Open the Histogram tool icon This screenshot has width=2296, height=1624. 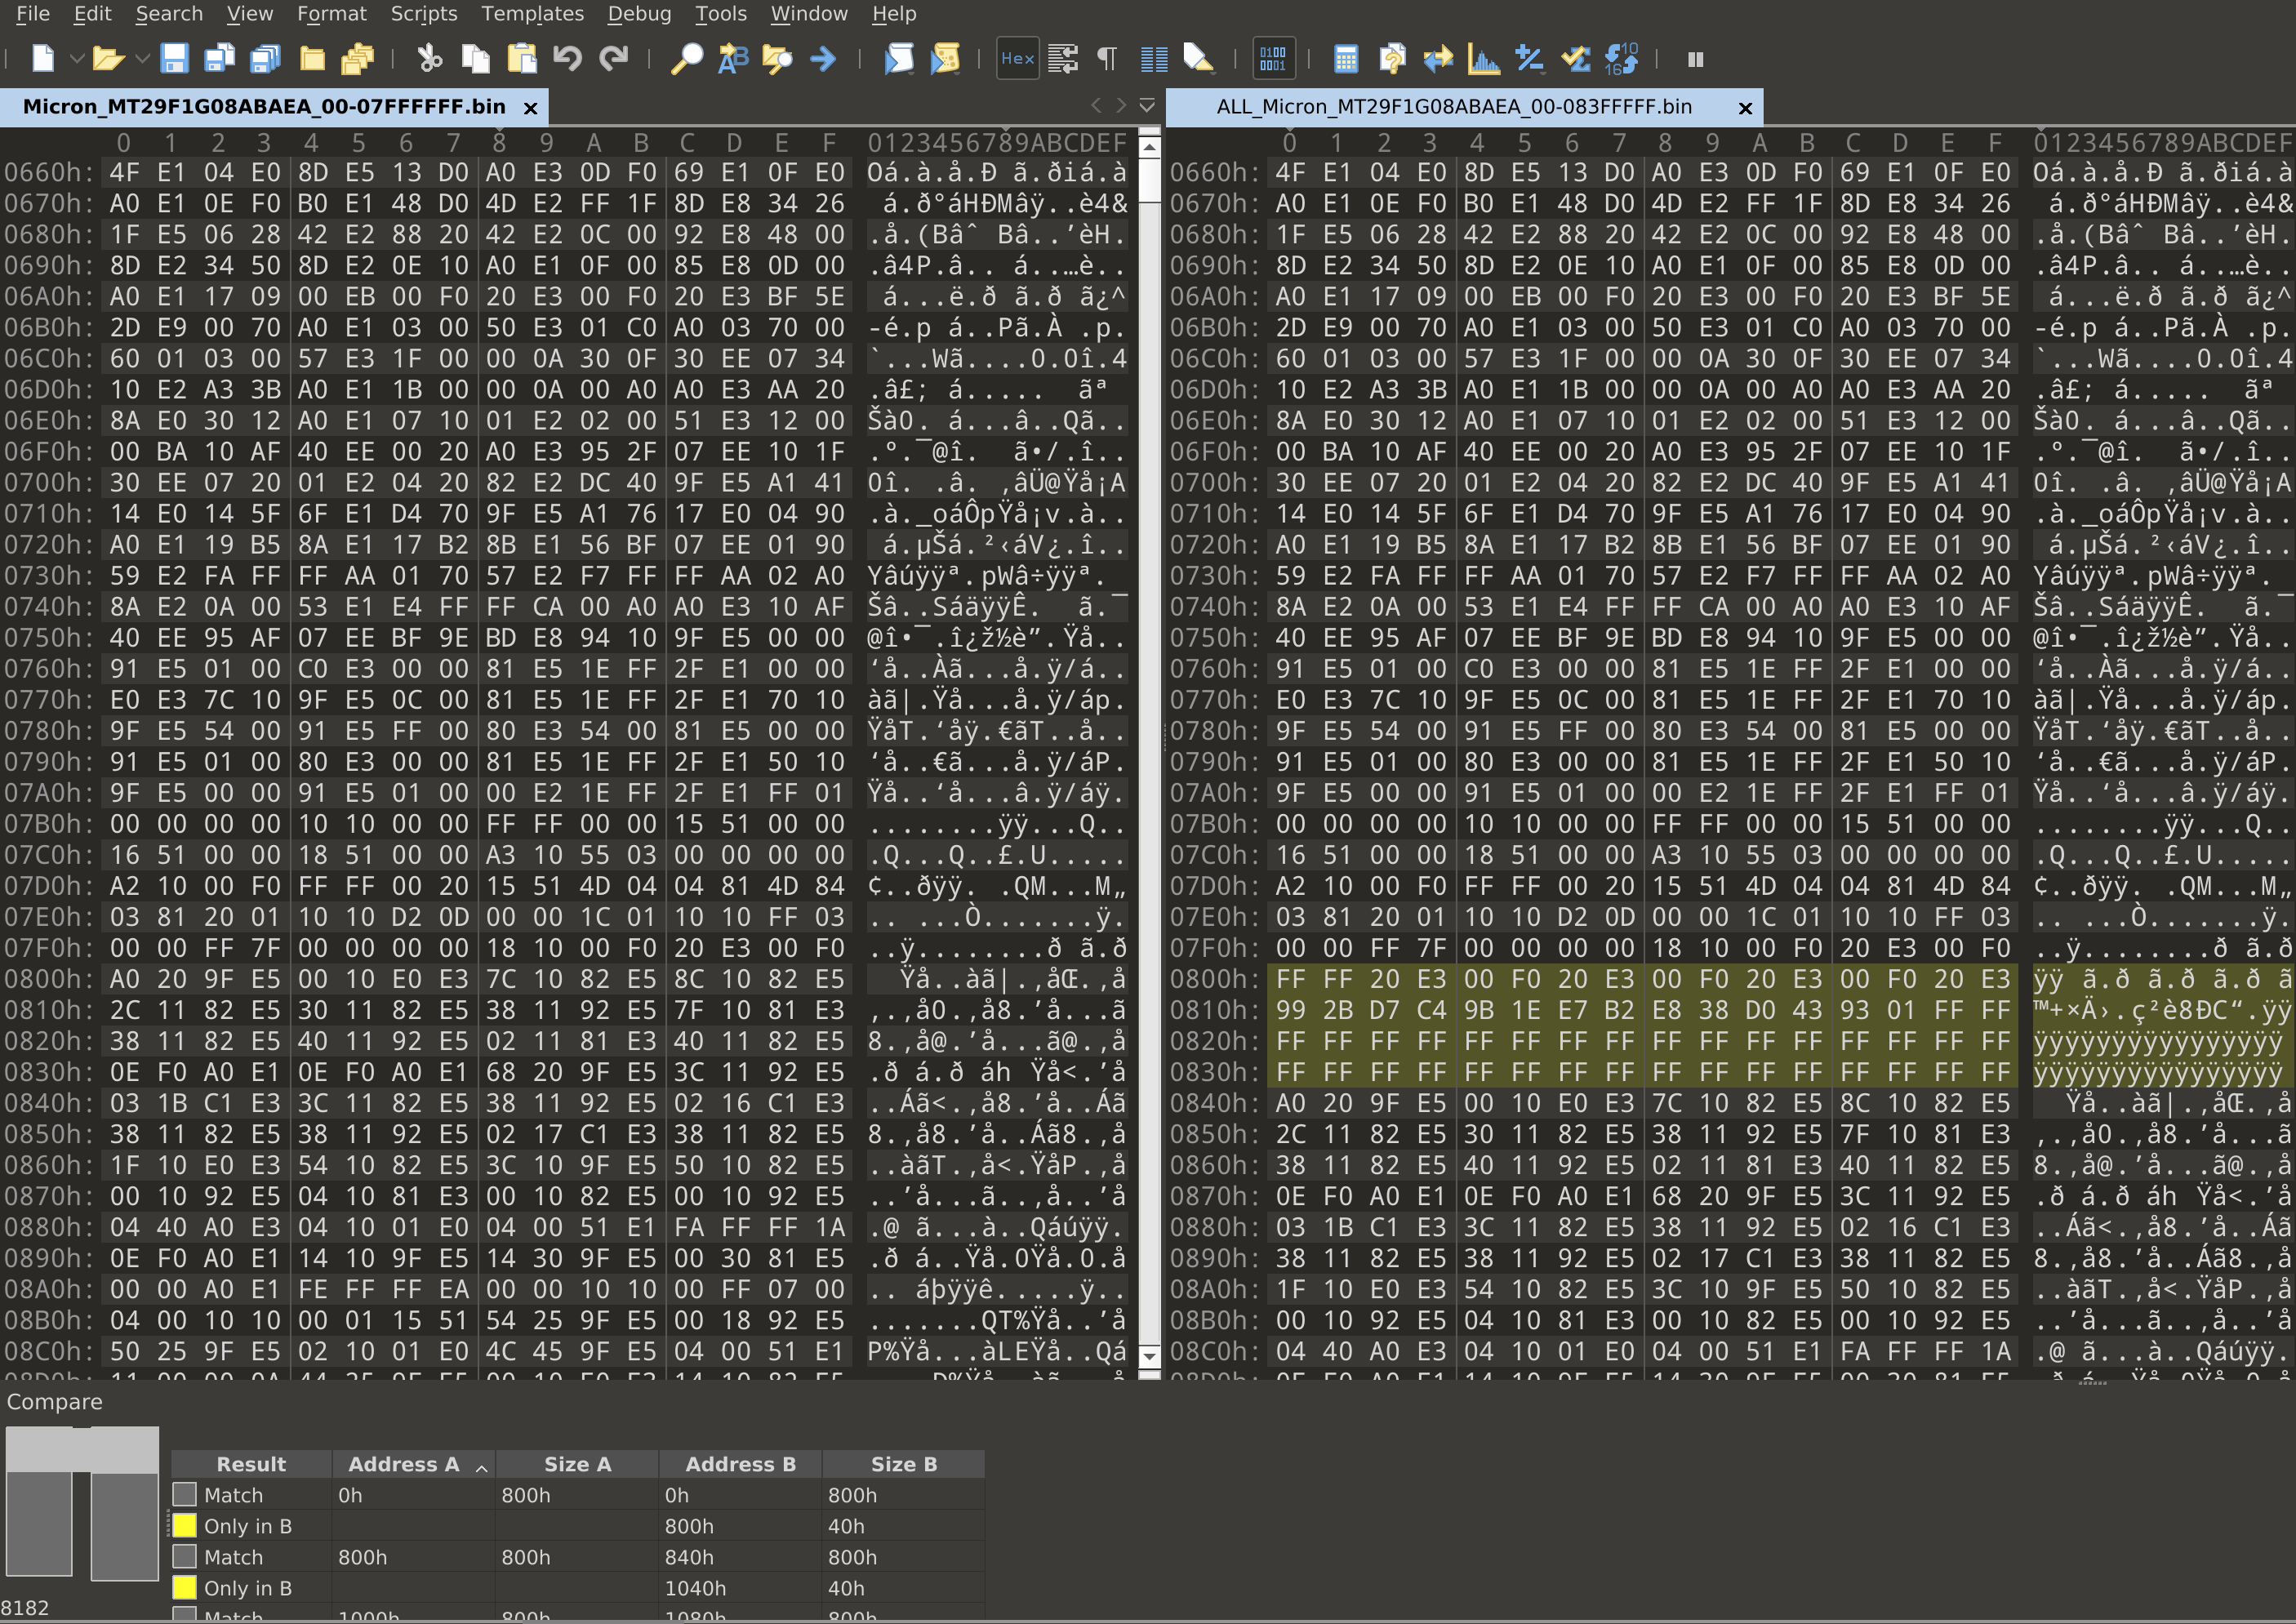point(1484,59)
